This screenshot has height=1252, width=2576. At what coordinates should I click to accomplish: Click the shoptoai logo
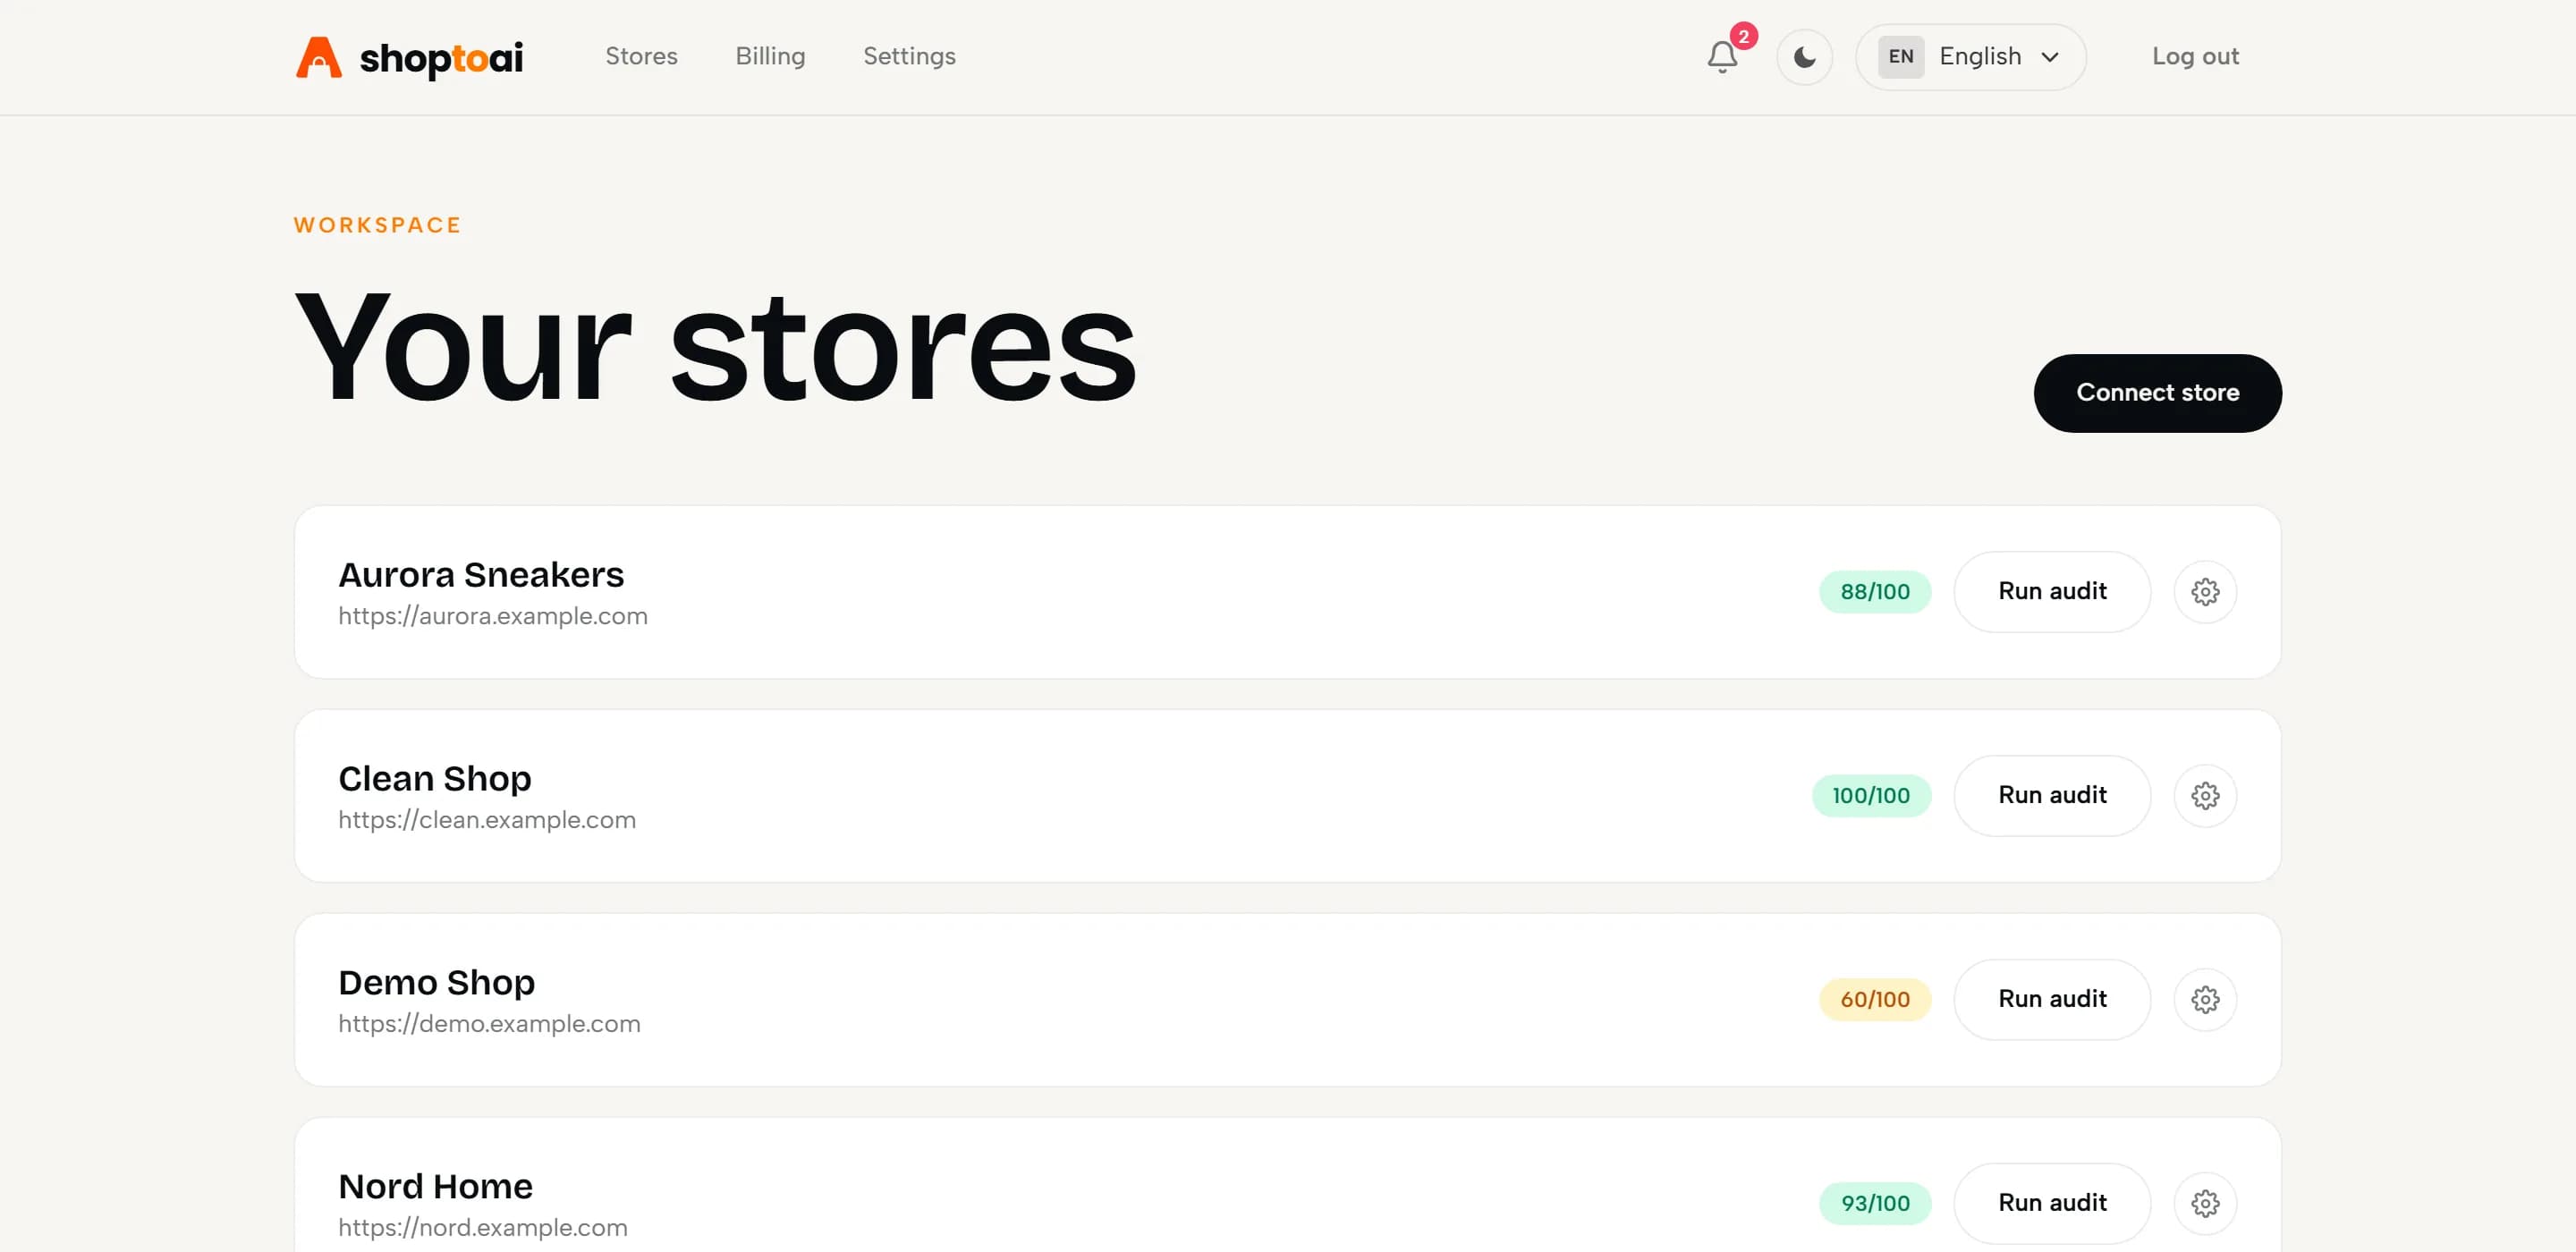(409, 57)
